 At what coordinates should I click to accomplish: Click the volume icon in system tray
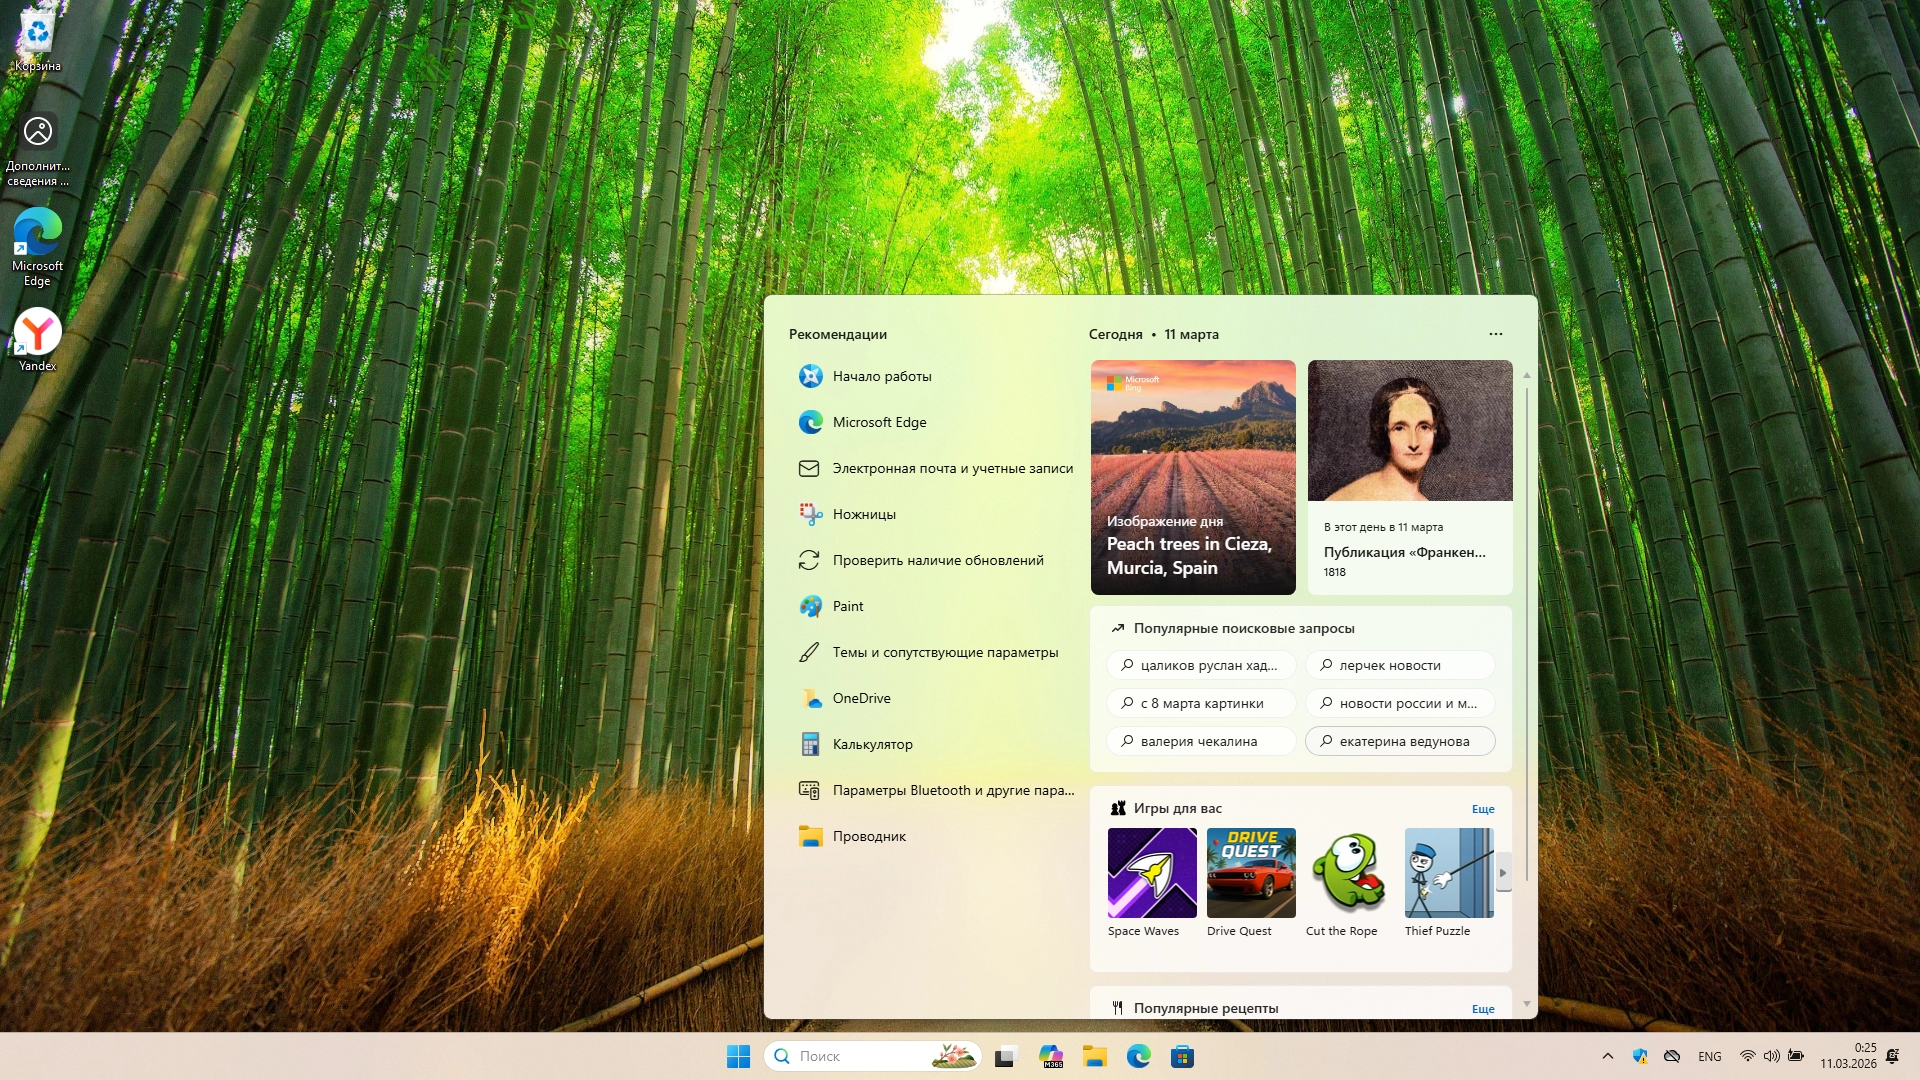1771,1056
